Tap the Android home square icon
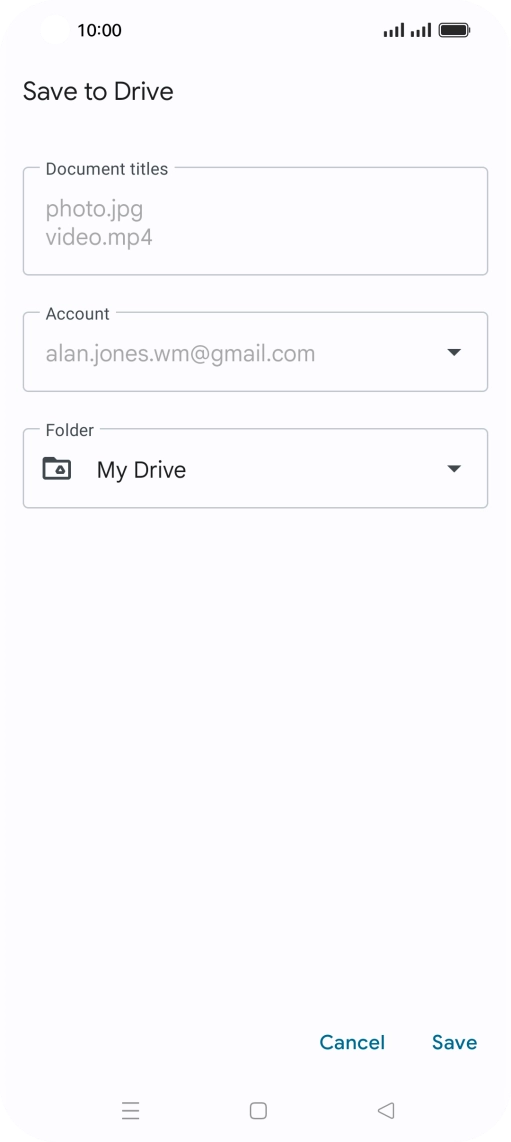The width and height of the screenshot is (511, 1142). click(x=258, y=1111)
